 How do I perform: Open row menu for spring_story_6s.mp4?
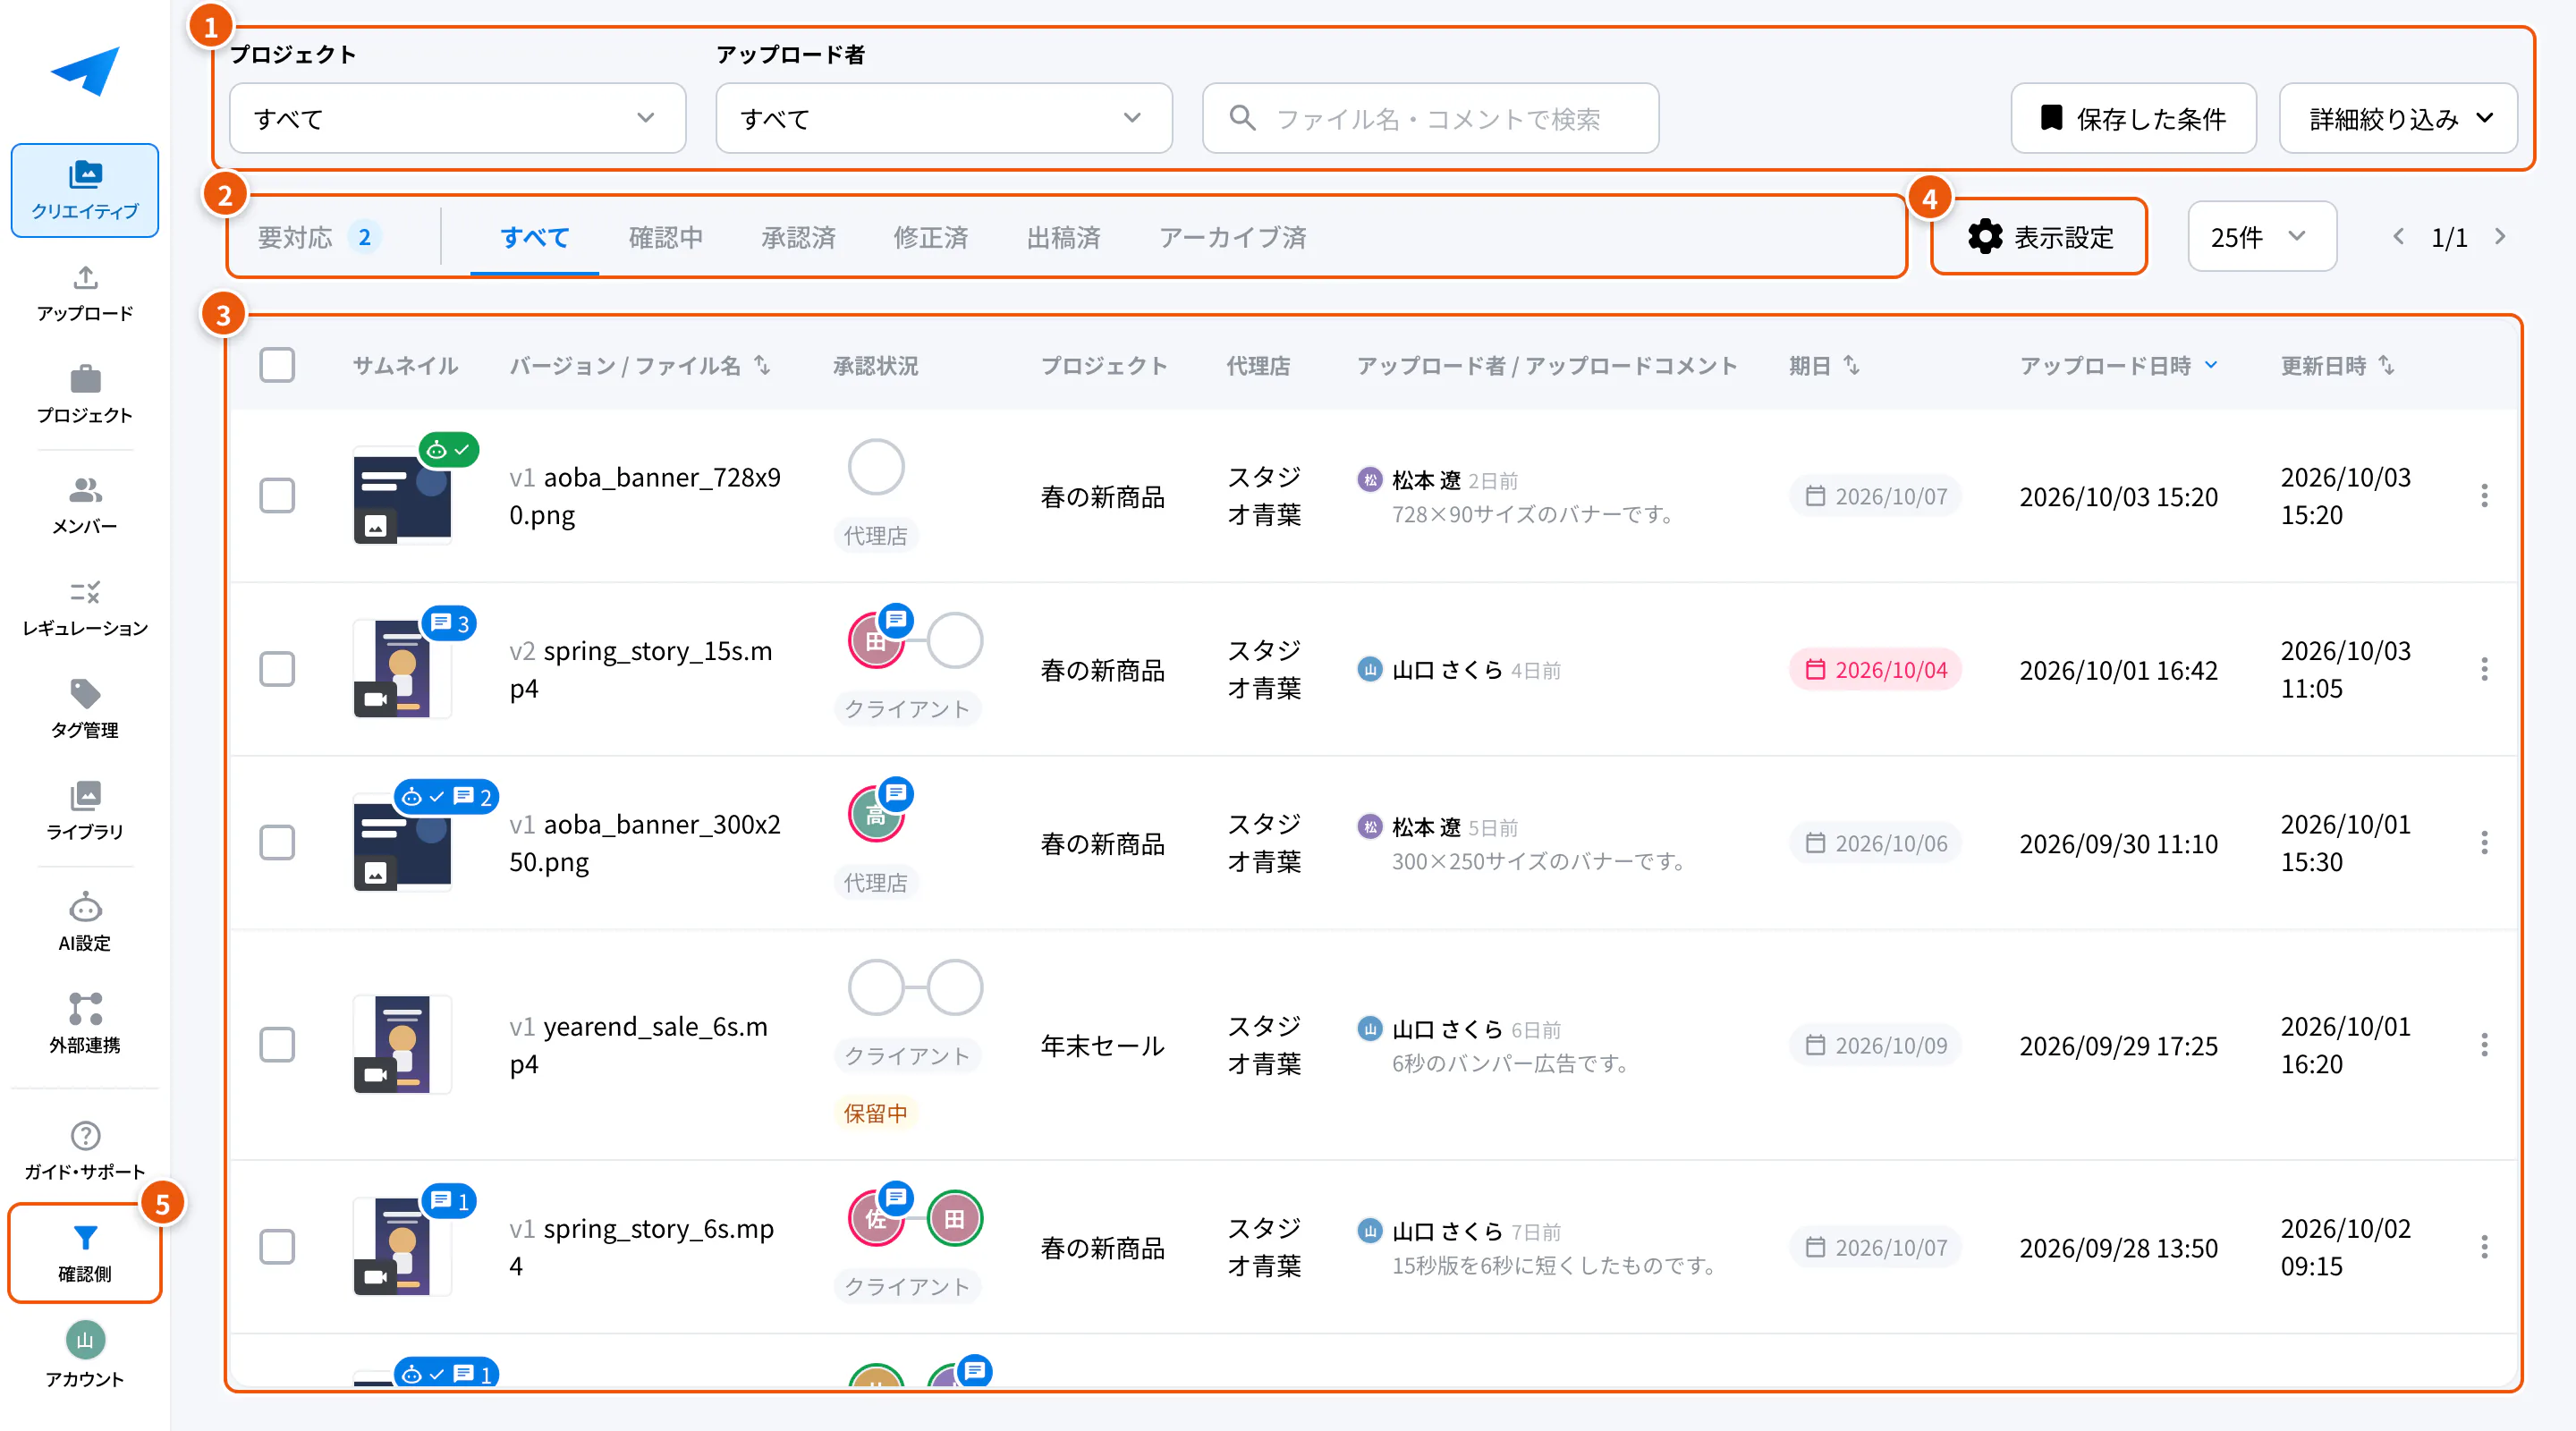click(x=2484, y=1247)
